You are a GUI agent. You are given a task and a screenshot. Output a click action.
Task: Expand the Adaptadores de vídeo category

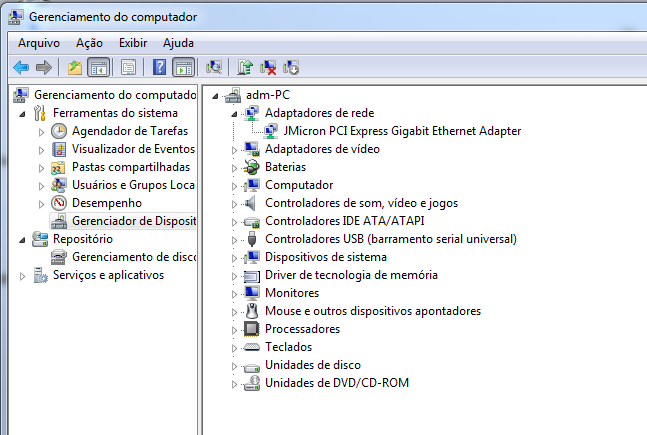pyautogui.click(x=234, y=150)
